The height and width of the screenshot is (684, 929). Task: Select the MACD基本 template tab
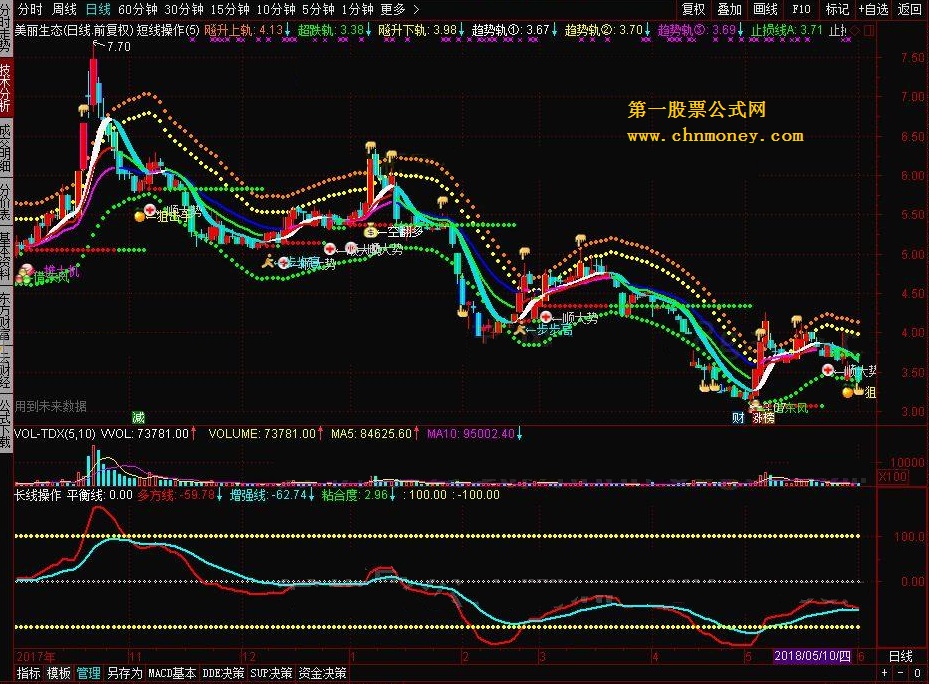pyautogui.click(x=172, y=673)
